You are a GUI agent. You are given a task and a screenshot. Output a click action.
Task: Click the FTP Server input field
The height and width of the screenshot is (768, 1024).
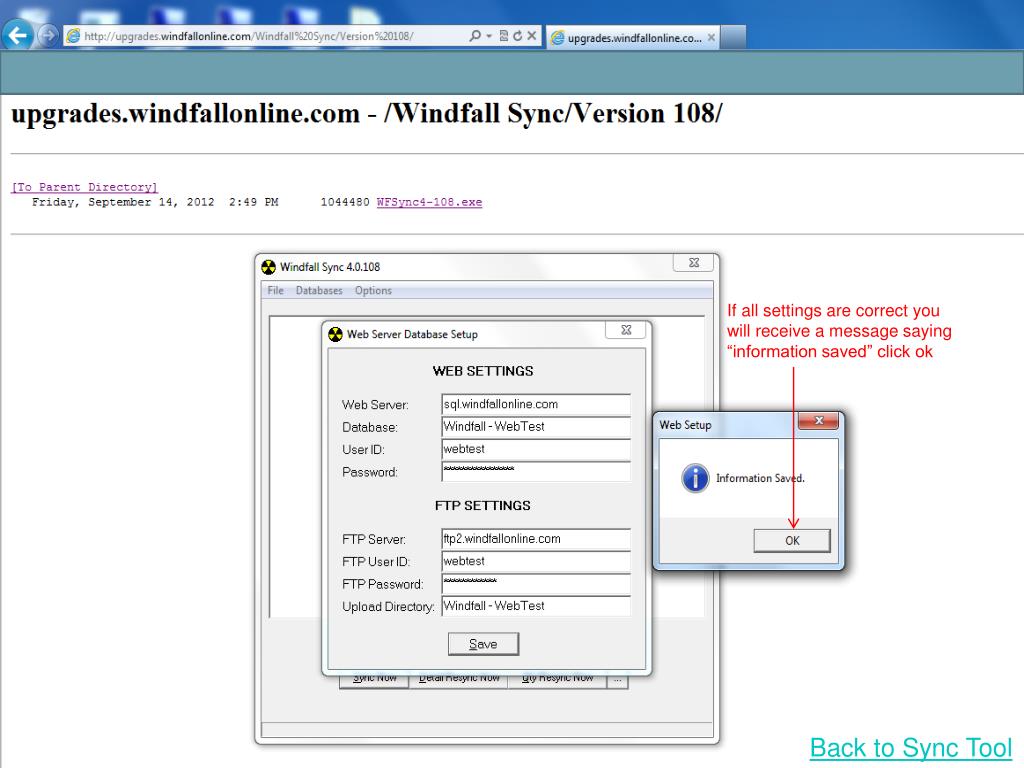point(536,539)
